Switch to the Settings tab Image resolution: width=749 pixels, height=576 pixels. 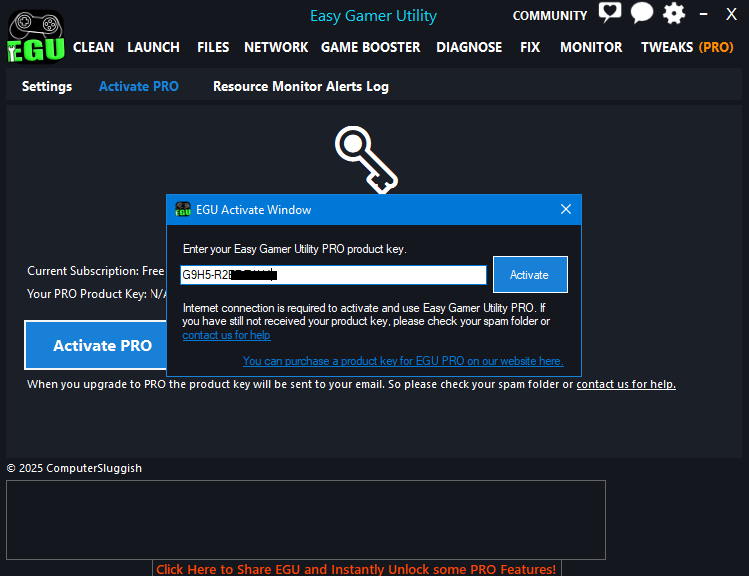point(47,86)
